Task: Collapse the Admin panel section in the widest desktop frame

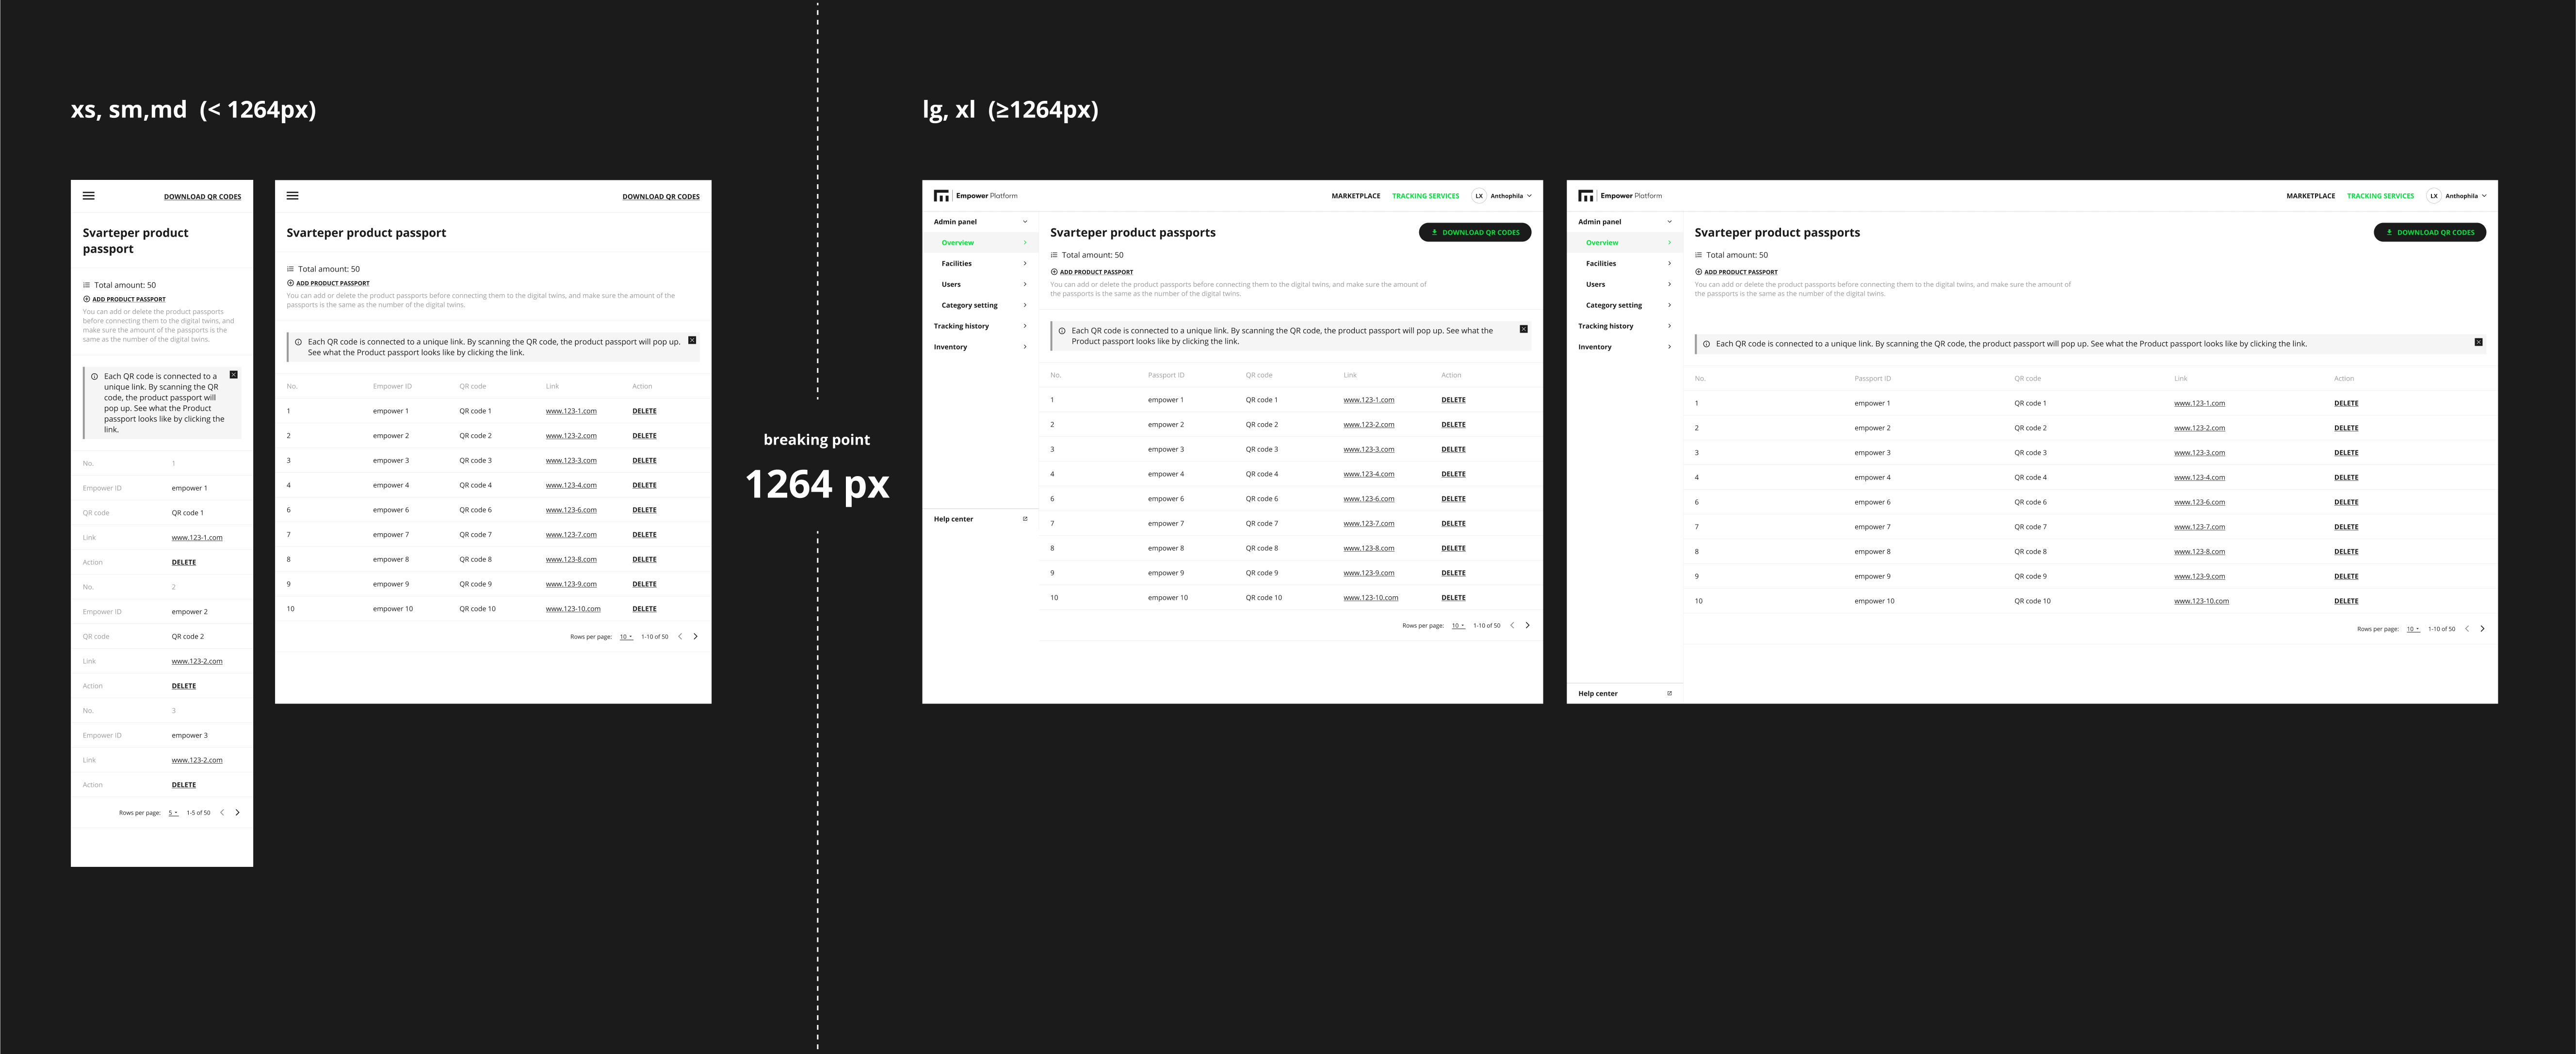Action: click(x=1669, y=222)
